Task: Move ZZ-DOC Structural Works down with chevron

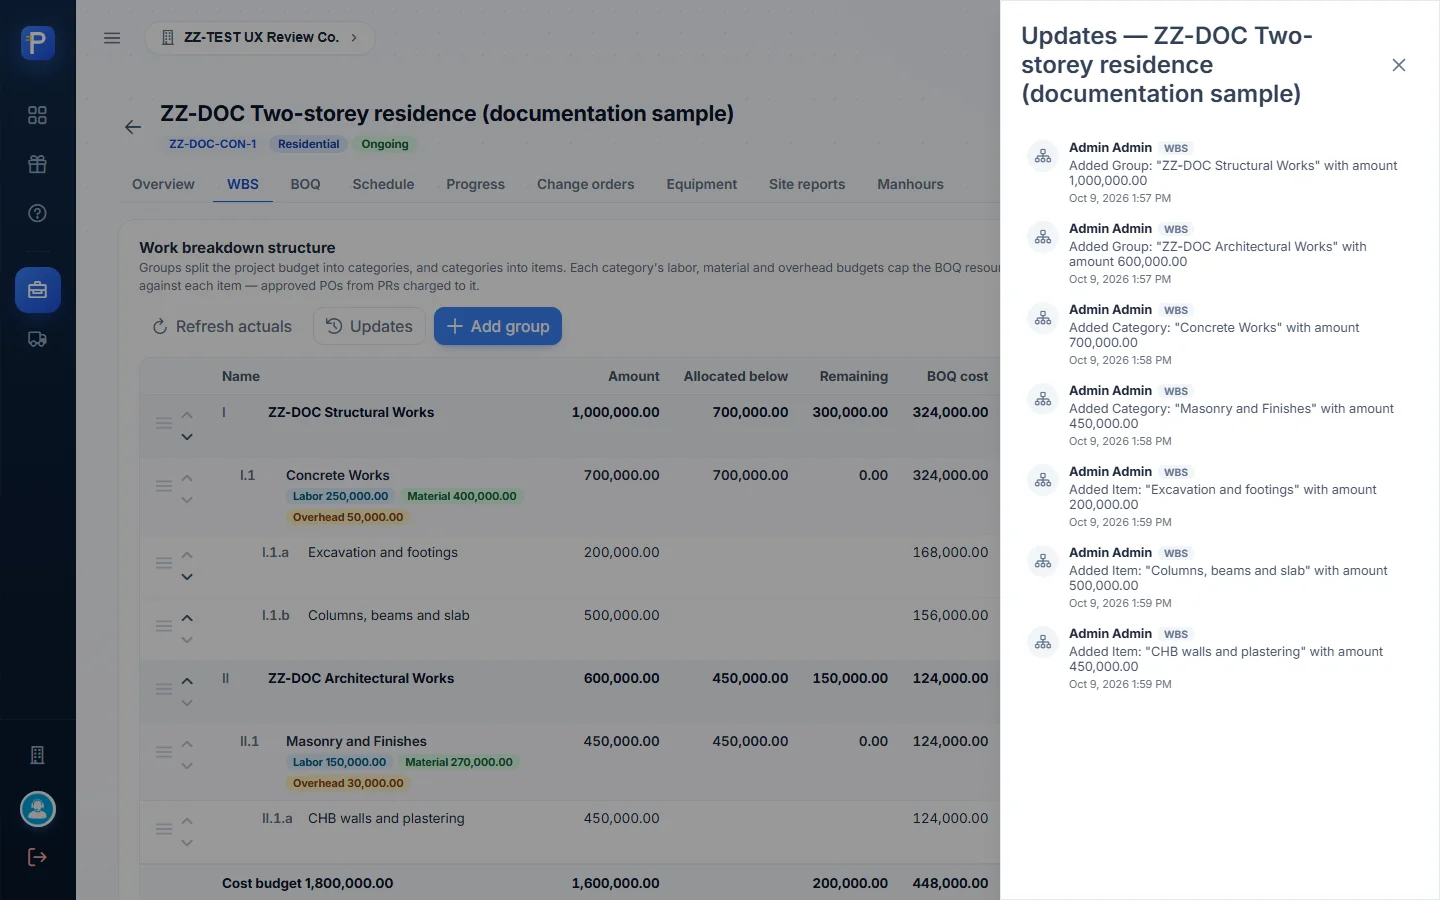Action: (187, 437)
